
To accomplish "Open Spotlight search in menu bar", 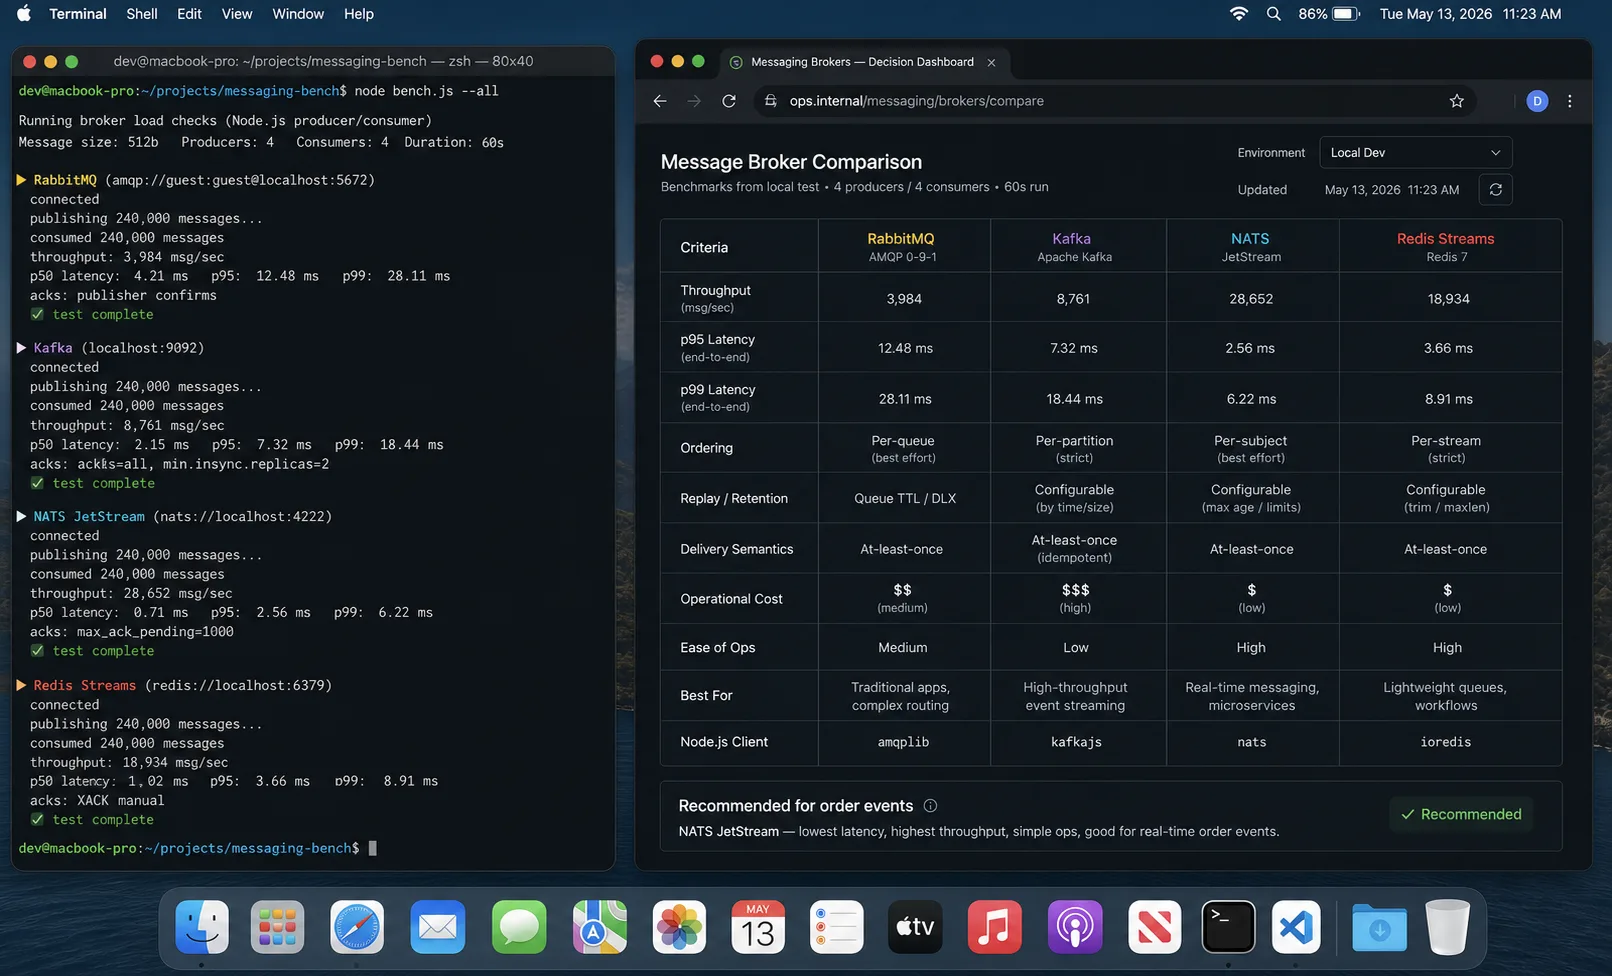I will [1273, 14].
